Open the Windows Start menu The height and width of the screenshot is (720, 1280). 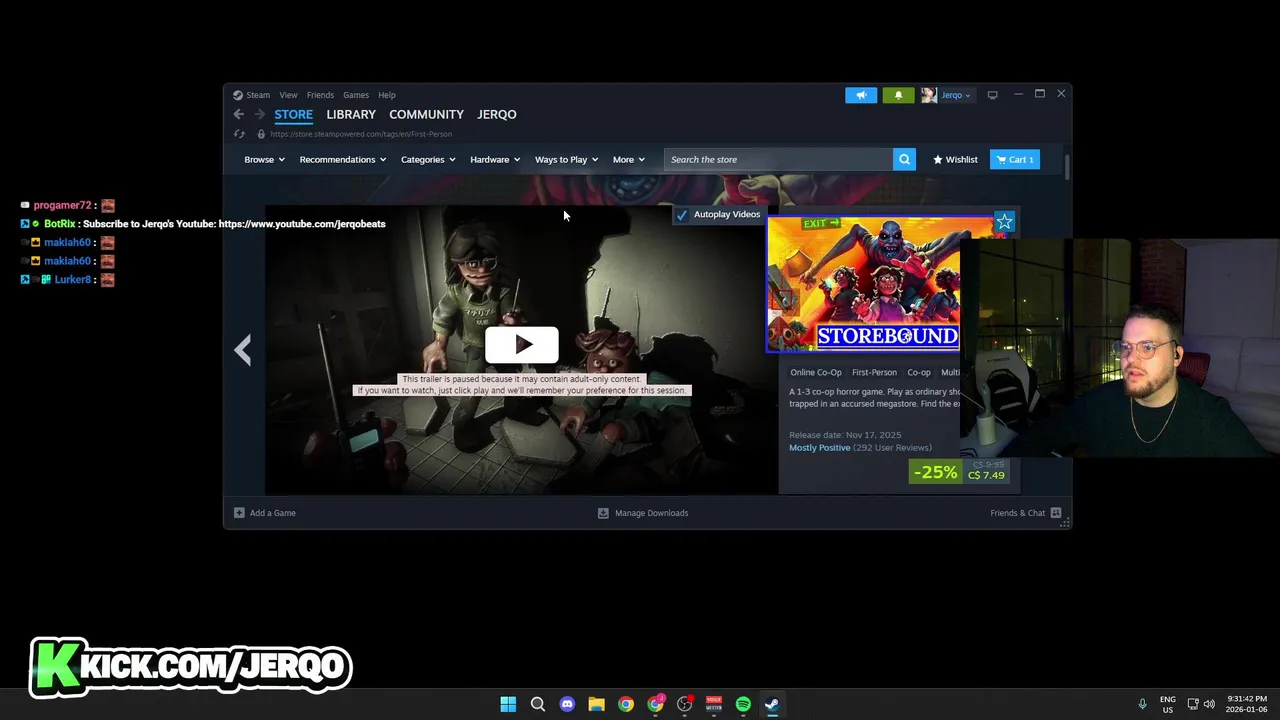point(508,704)
